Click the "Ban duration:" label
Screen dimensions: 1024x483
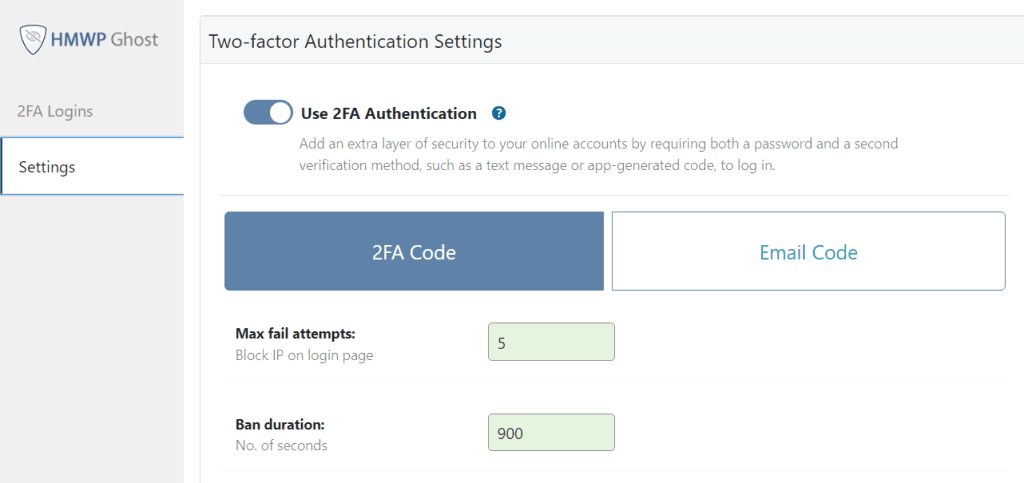point(279,424)
